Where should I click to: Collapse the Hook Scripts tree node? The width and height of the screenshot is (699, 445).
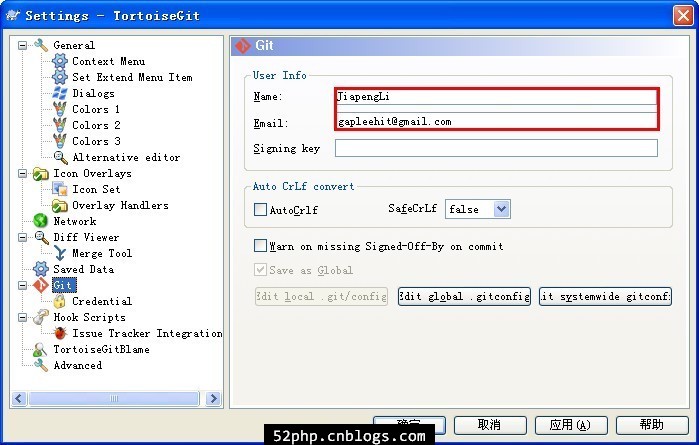tap(22, 317)
